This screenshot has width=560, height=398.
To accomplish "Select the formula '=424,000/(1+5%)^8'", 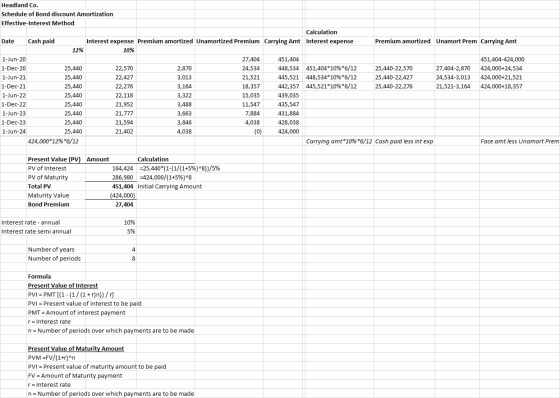I will pyautogui.click(x=166, y=178).
